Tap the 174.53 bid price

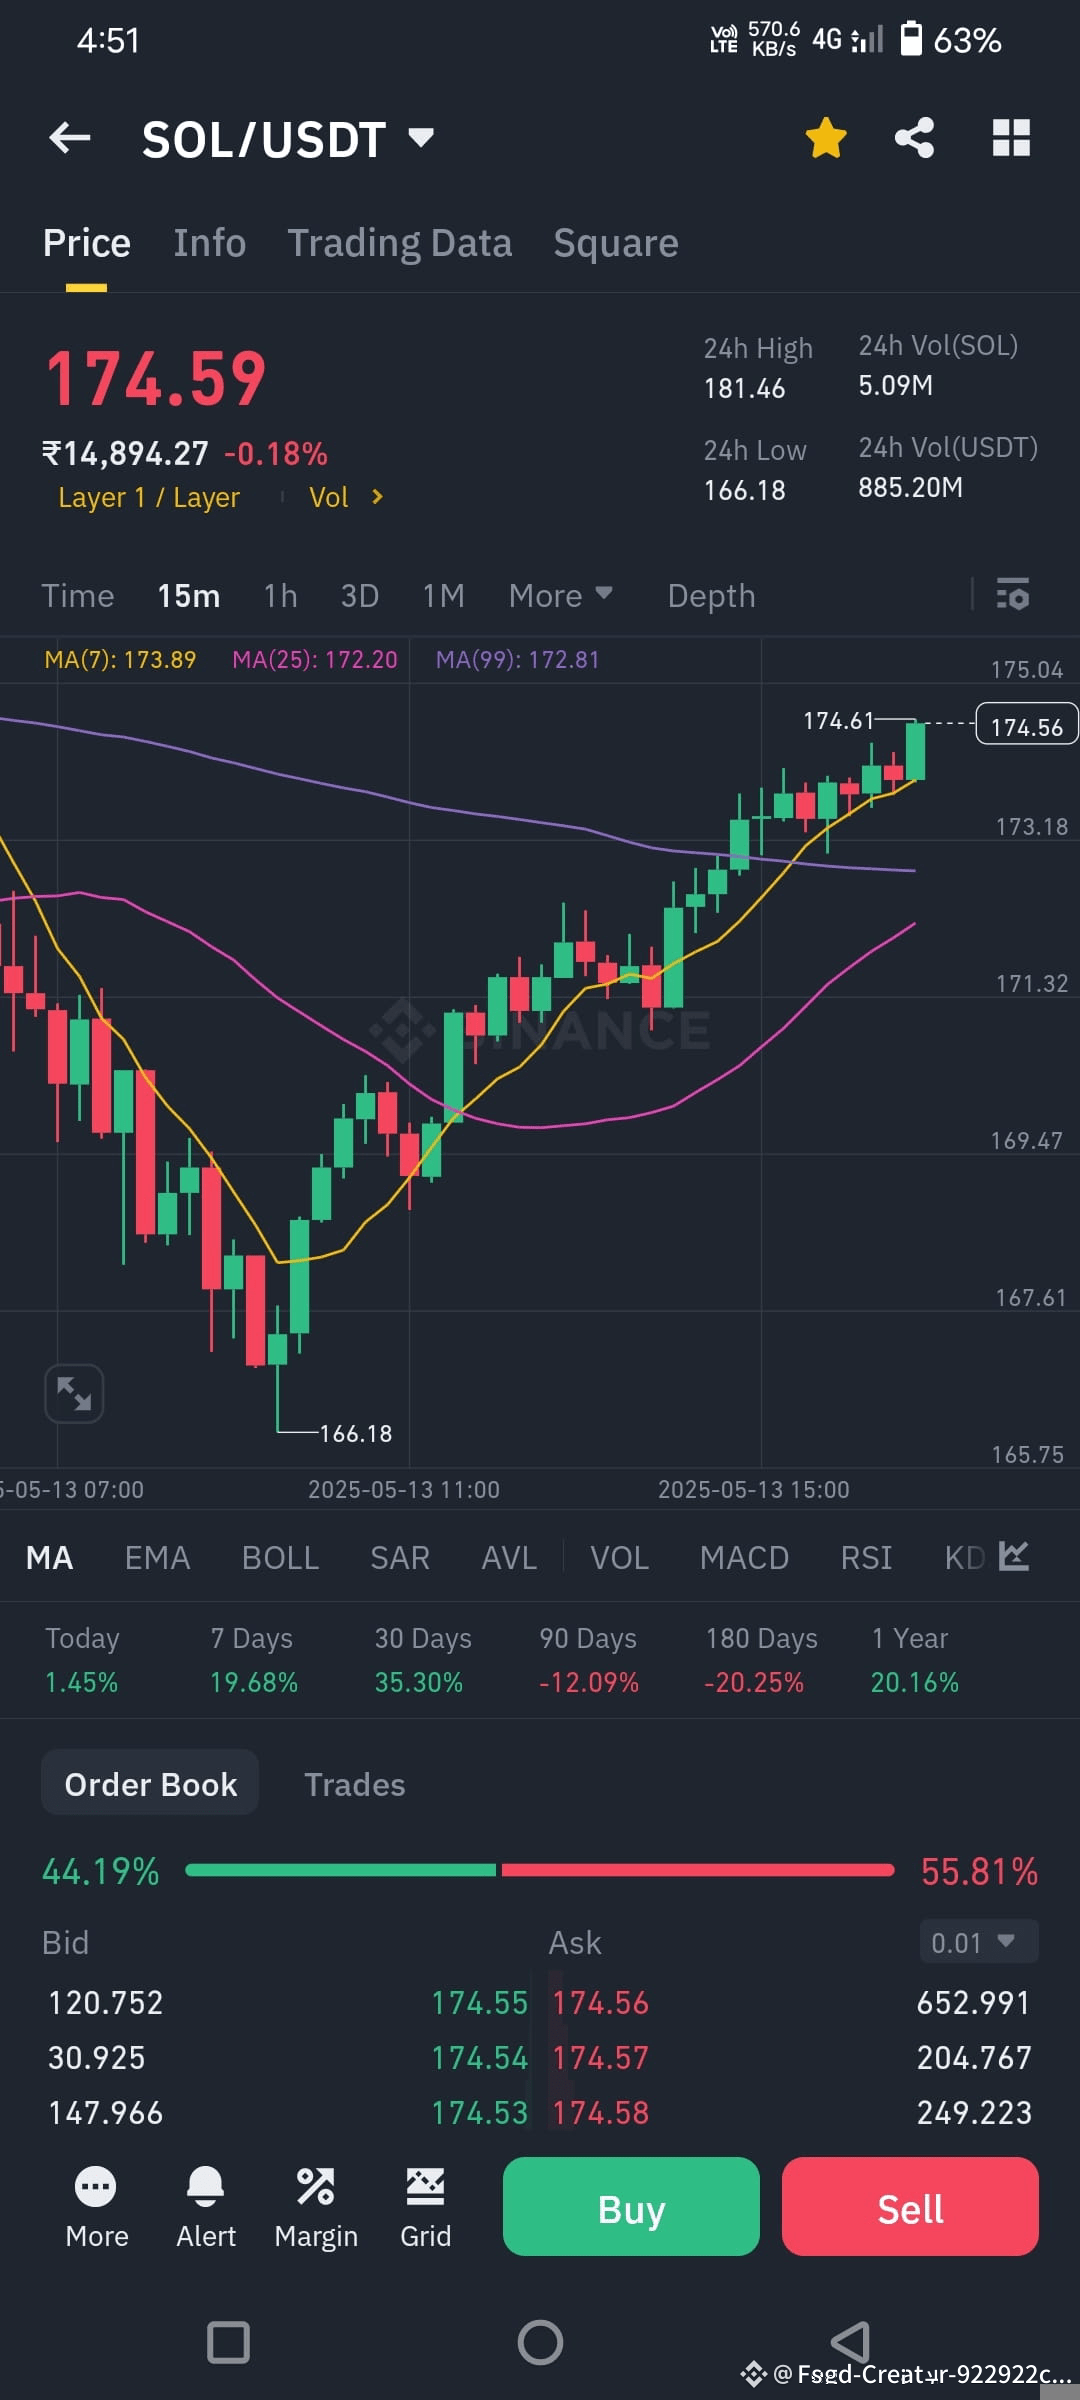pos(479,2113)
